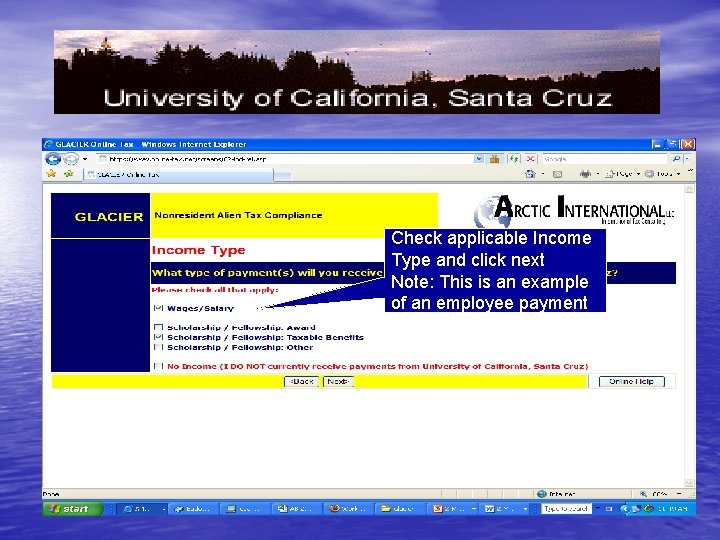Open a new blank browser tab

[x=283, y=175]
